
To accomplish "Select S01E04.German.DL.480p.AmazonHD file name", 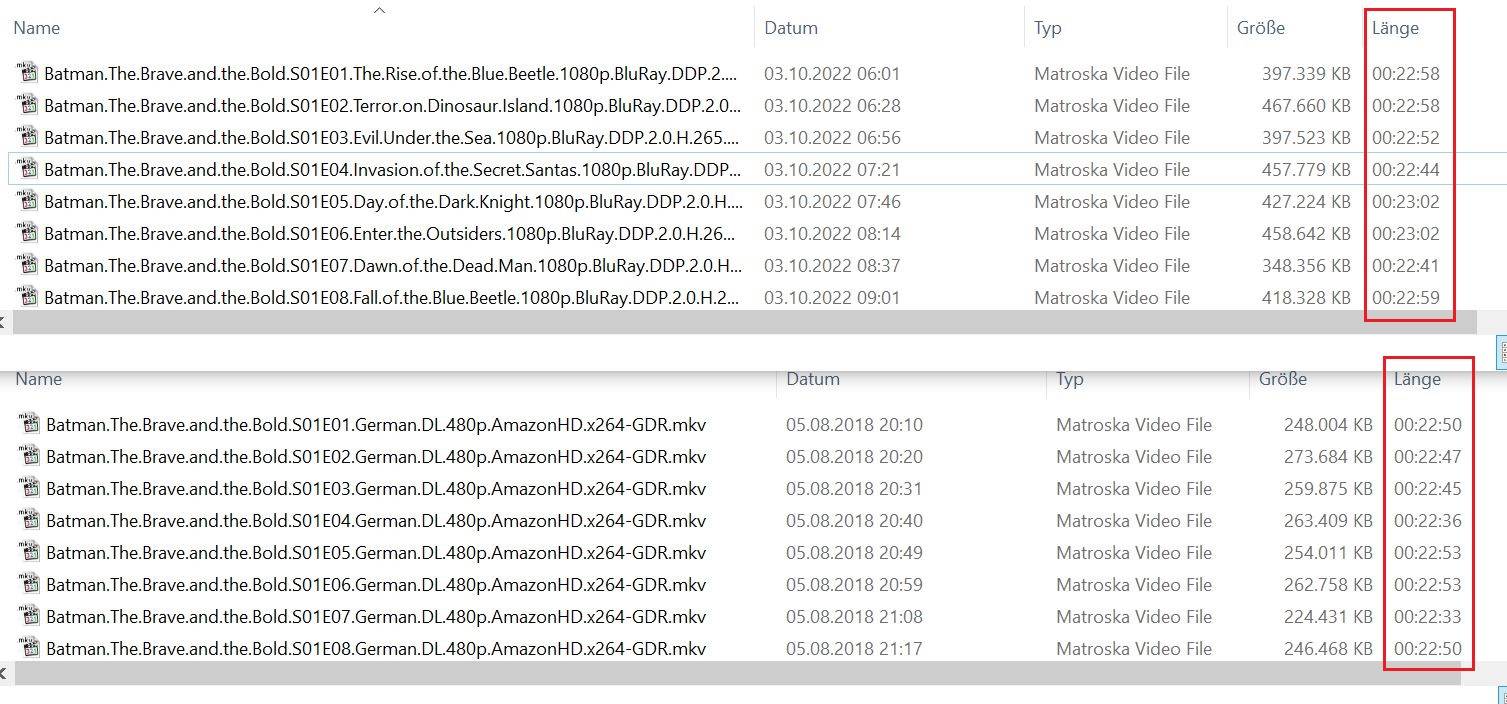I will pos(376,520).
